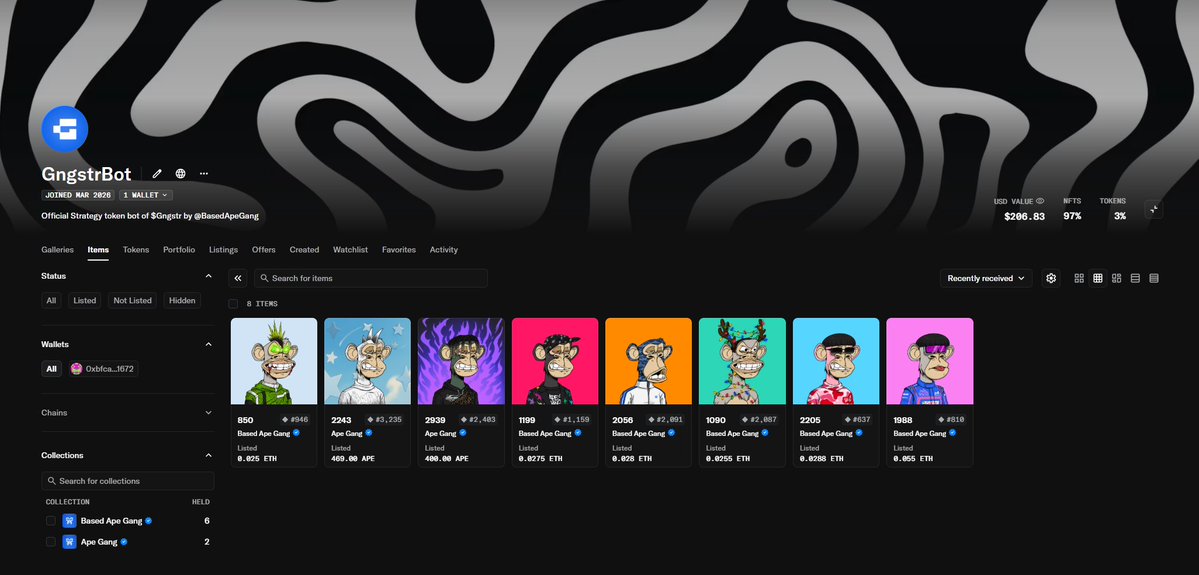Expand the Chains filter section
Viewport: 1199px width, 575px height.
209,413
